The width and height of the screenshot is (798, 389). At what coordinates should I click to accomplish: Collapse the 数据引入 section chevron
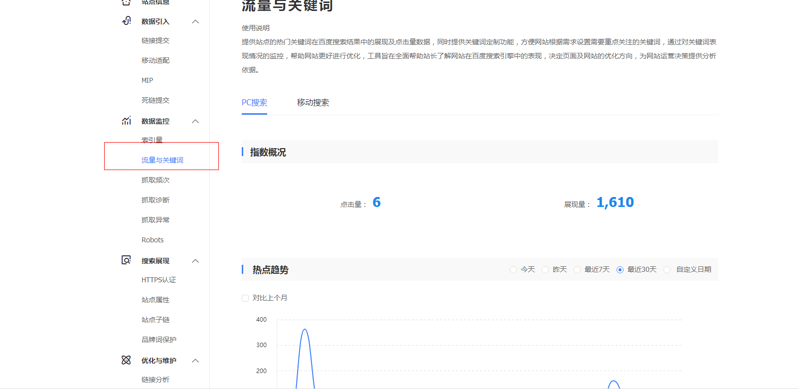tap(195, 21)
